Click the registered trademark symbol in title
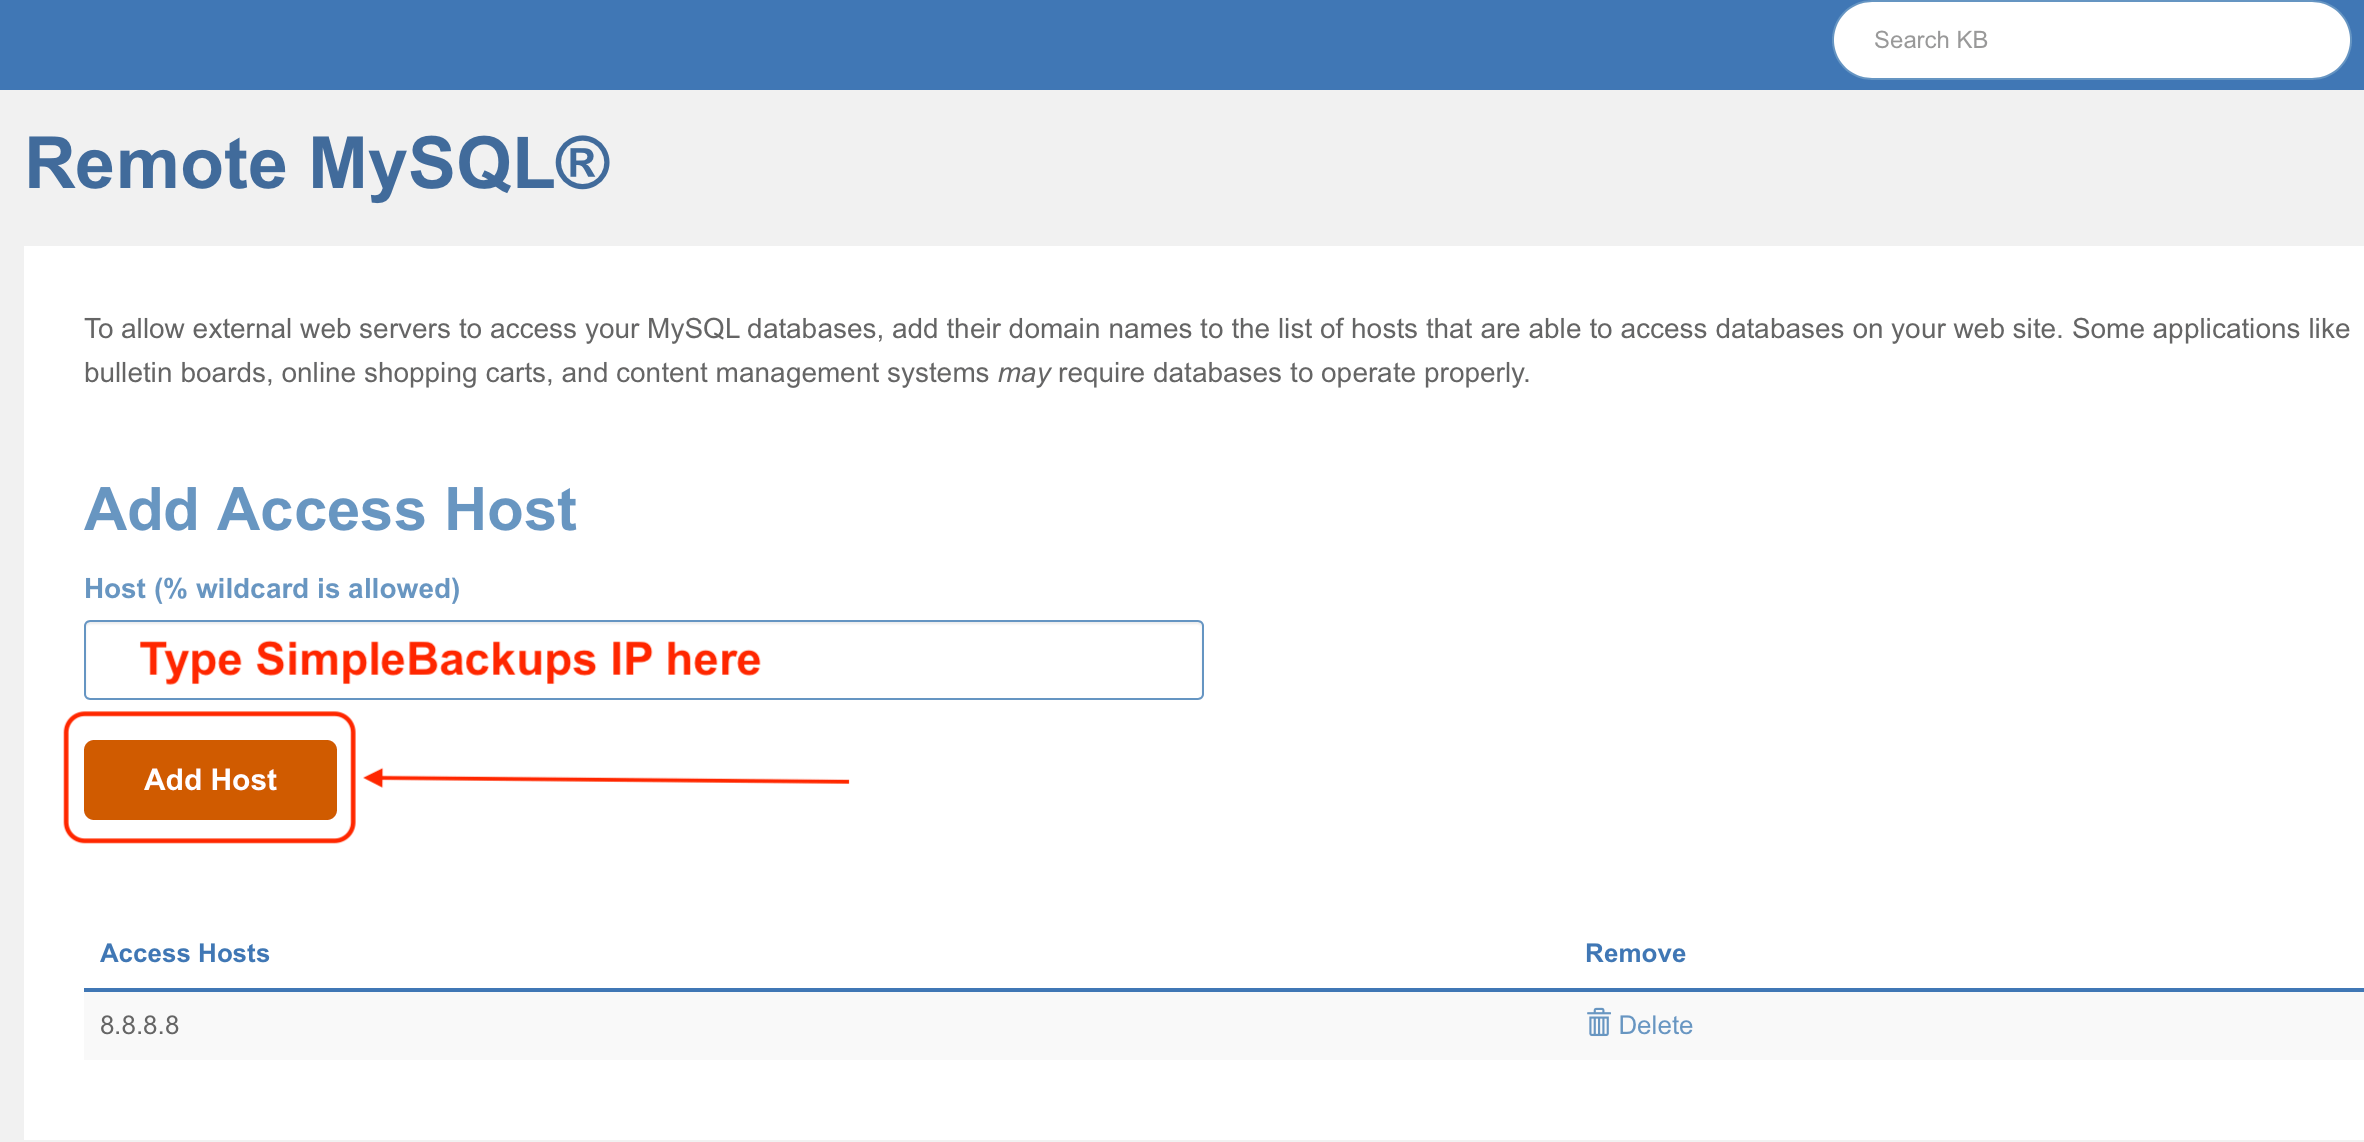2364x1142 pixels. (582, 162)
